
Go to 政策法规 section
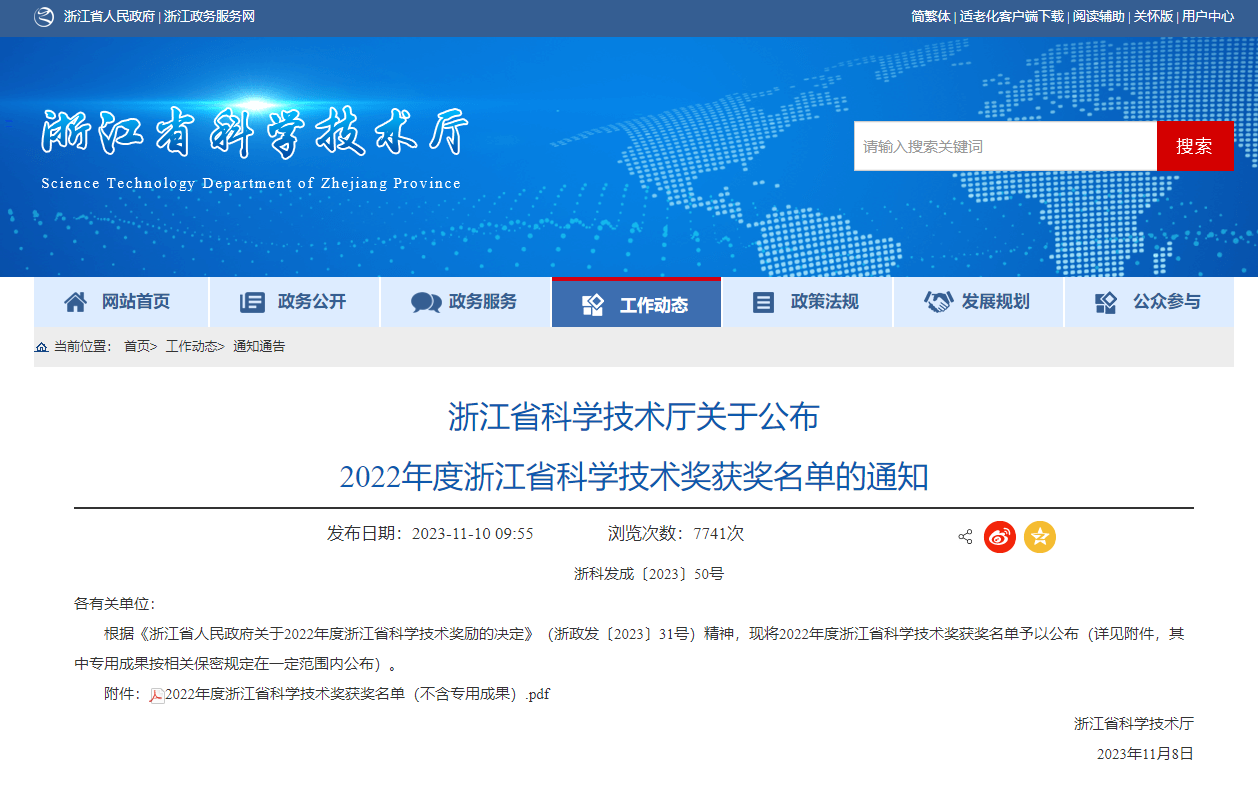pos(806,302)
